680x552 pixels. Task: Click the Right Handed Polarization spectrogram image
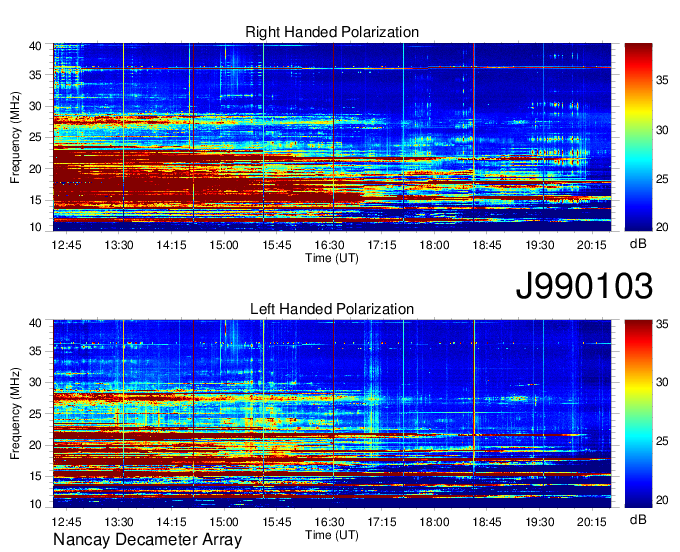point(332,137)
